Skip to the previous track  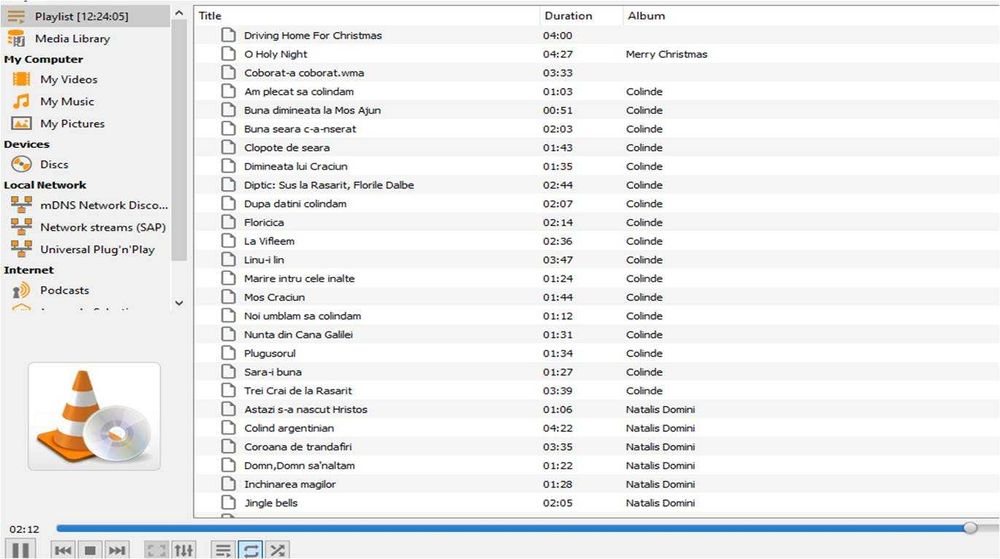tap(62, 550)
